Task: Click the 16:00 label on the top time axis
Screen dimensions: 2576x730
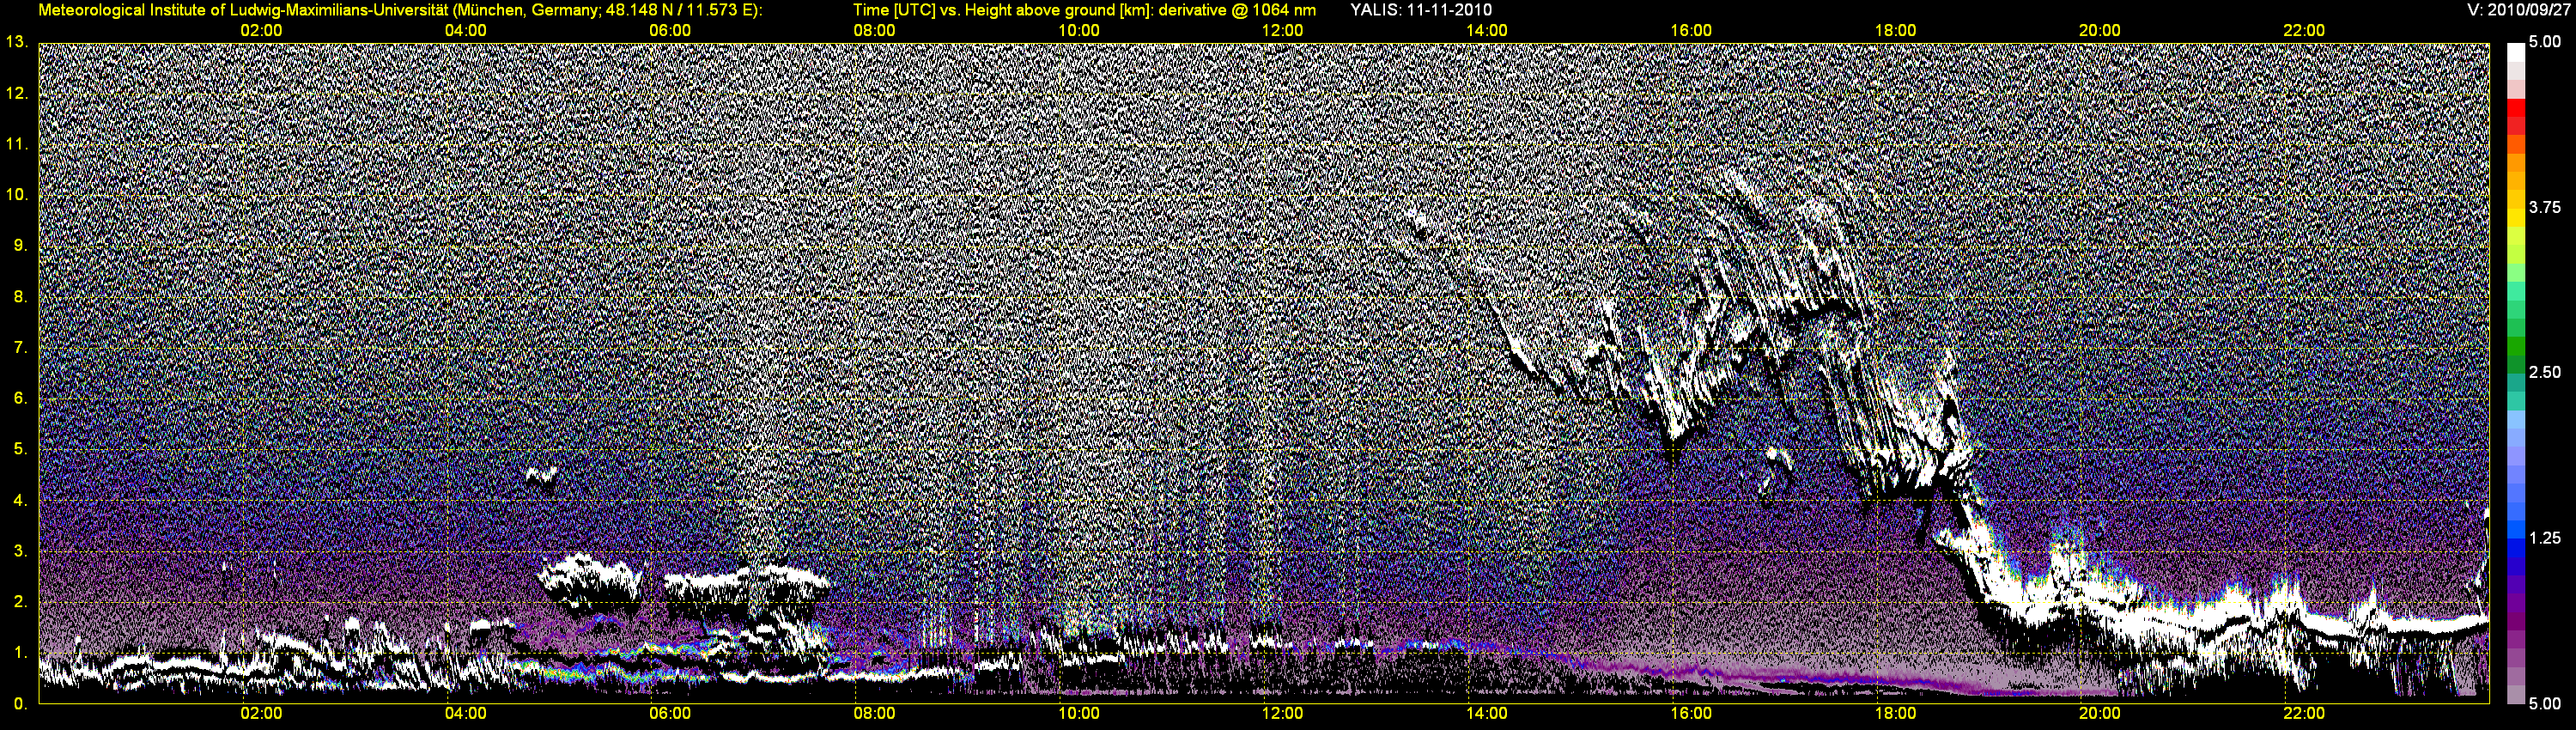Action: click(x=1690, y=30)
